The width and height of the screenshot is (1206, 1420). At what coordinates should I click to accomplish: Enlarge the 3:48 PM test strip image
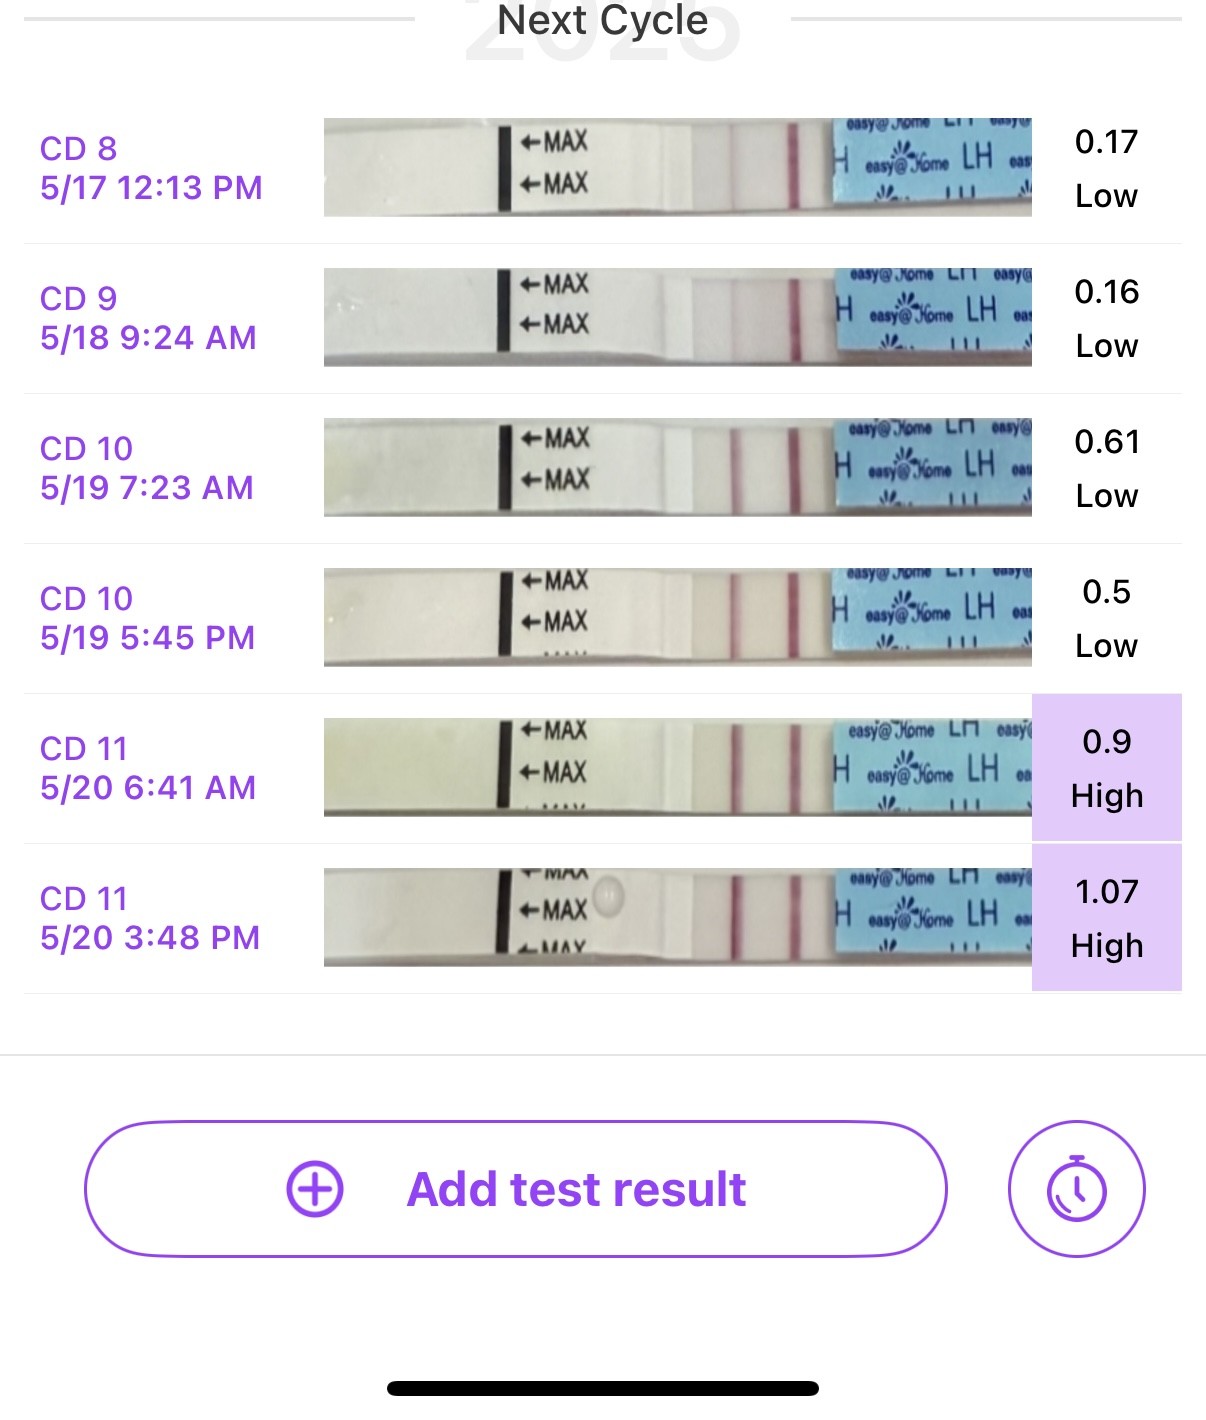pyautogui.click(x=677, y=917)
